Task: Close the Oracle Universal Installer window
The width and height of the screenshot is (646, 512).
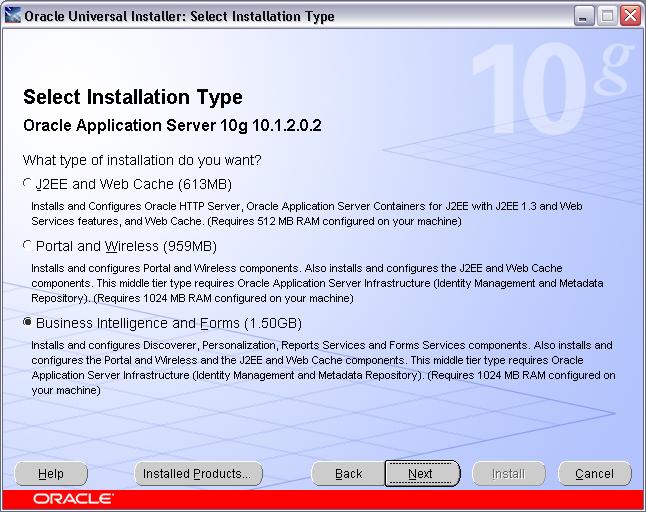Action: point(629,16)
